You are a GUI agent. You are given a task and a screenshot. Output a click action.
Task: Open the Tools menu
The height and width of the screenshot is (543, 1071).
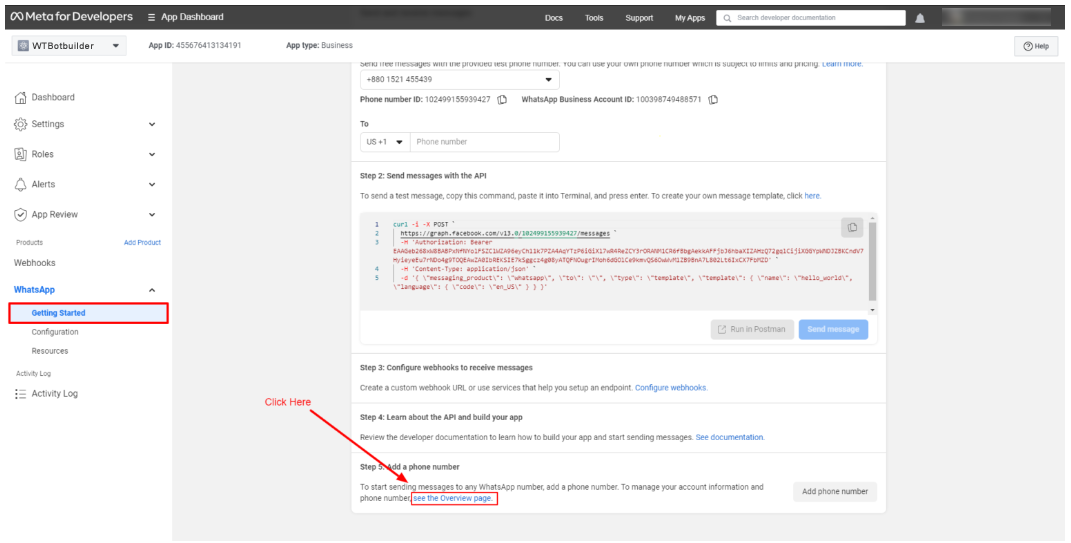click(x=594, y=18)
